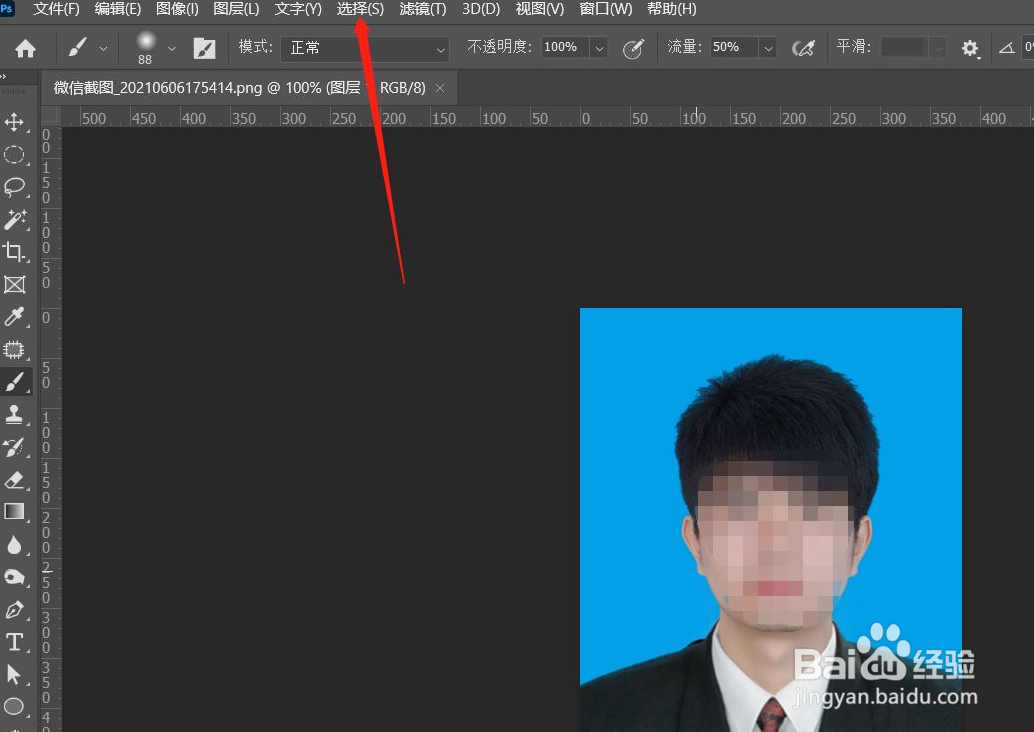1034x732 pixels.
Task: Open the 图像(I) menu
Action: (x=177, y=9)
